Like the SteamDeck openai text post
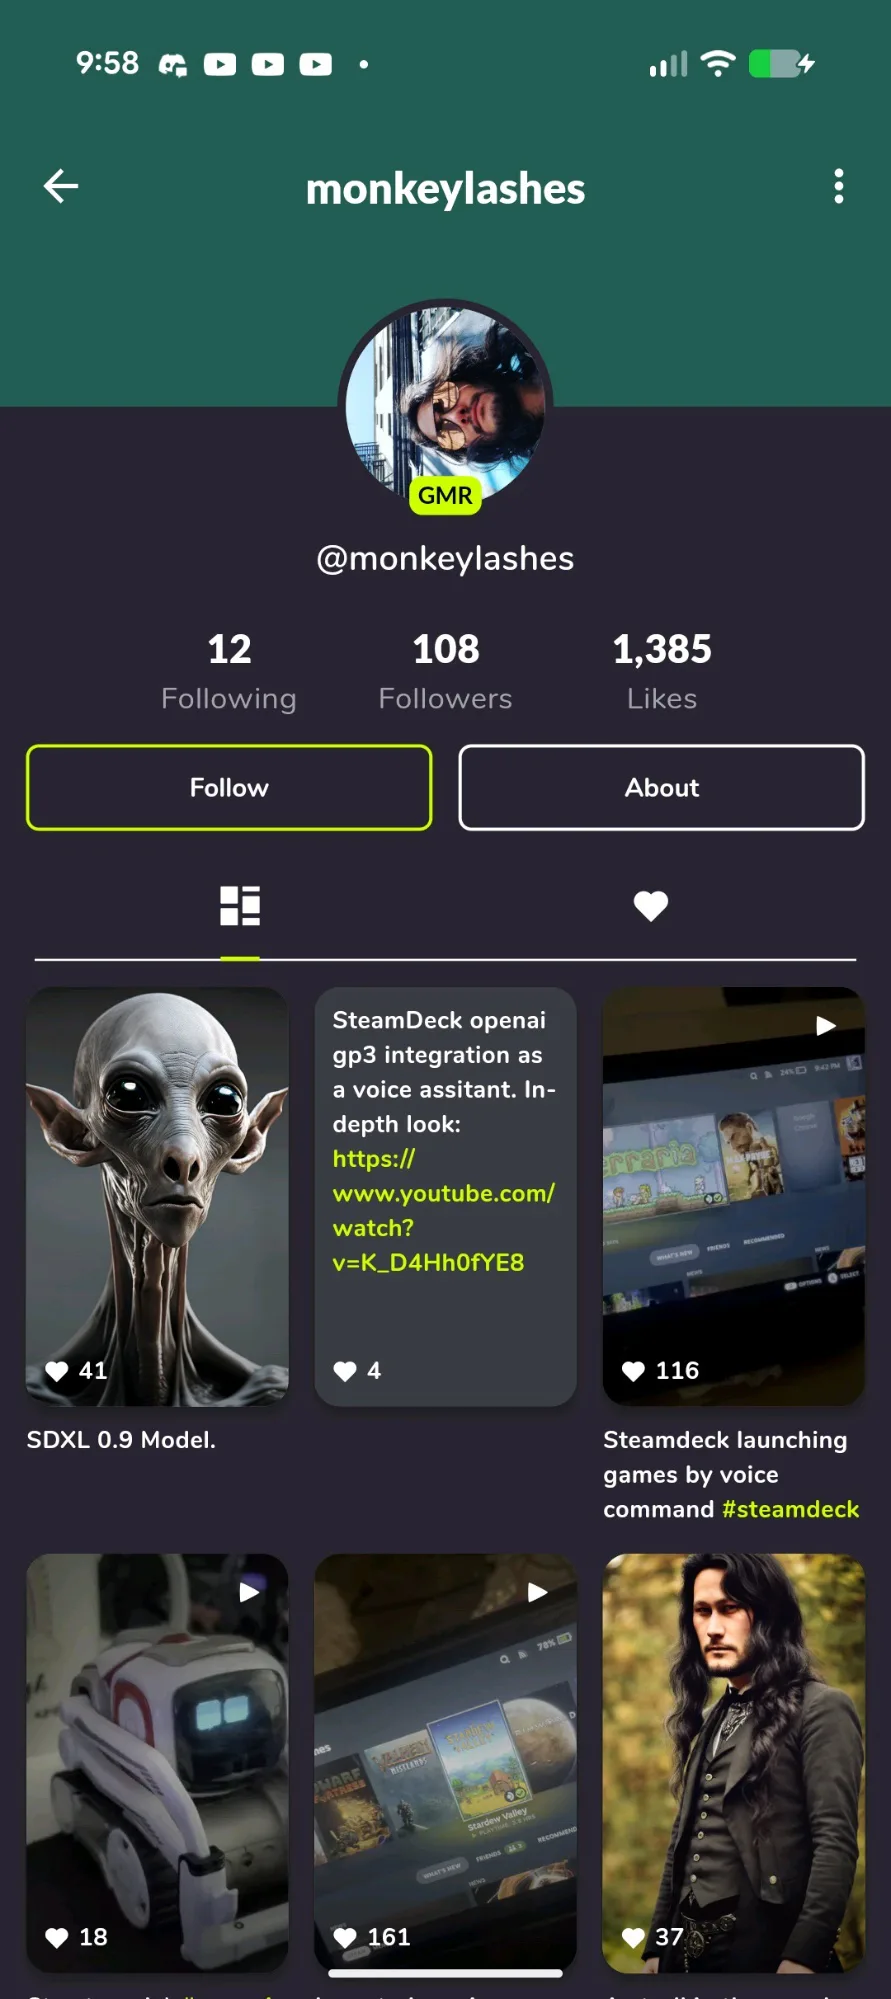This screenshot has width=891, height=1999. (x=345, y=1371)
